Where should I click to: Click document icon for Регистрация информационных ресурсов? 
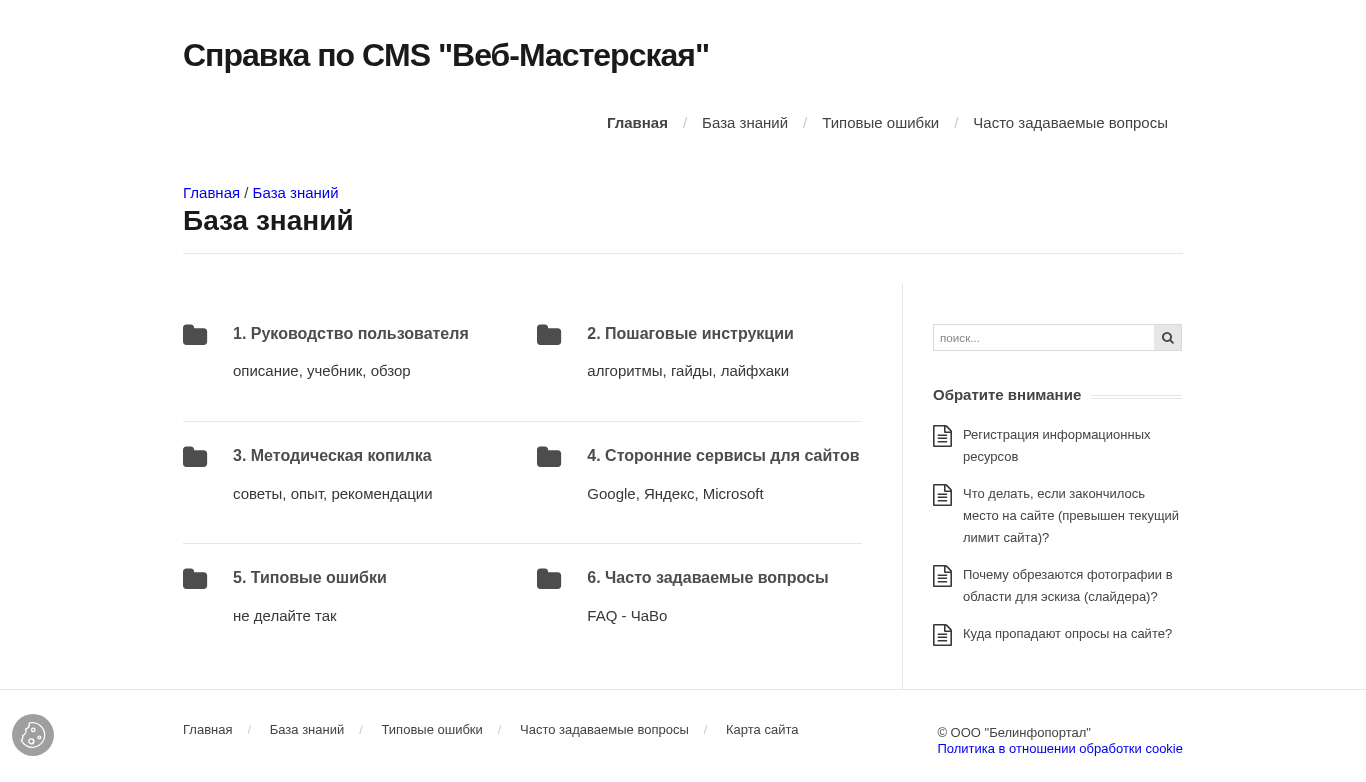[x=942, y=436]
